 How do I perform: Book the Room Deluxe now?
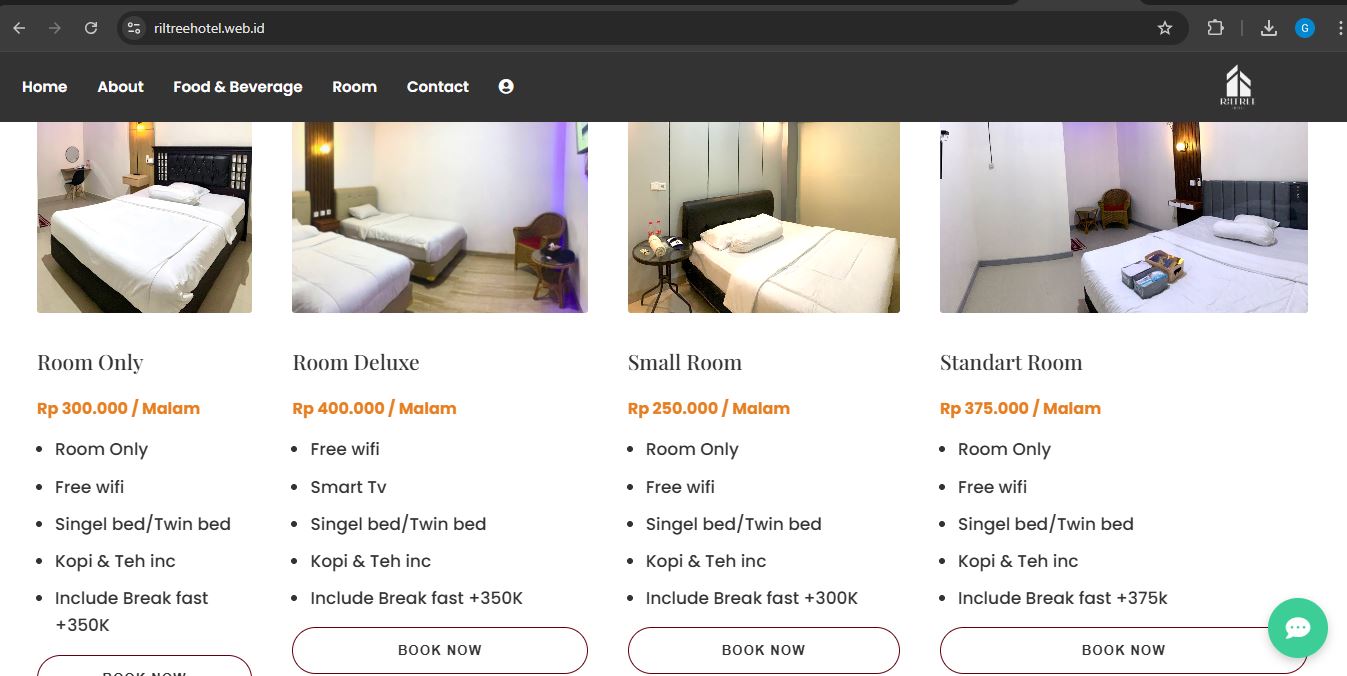pos(439,650)
